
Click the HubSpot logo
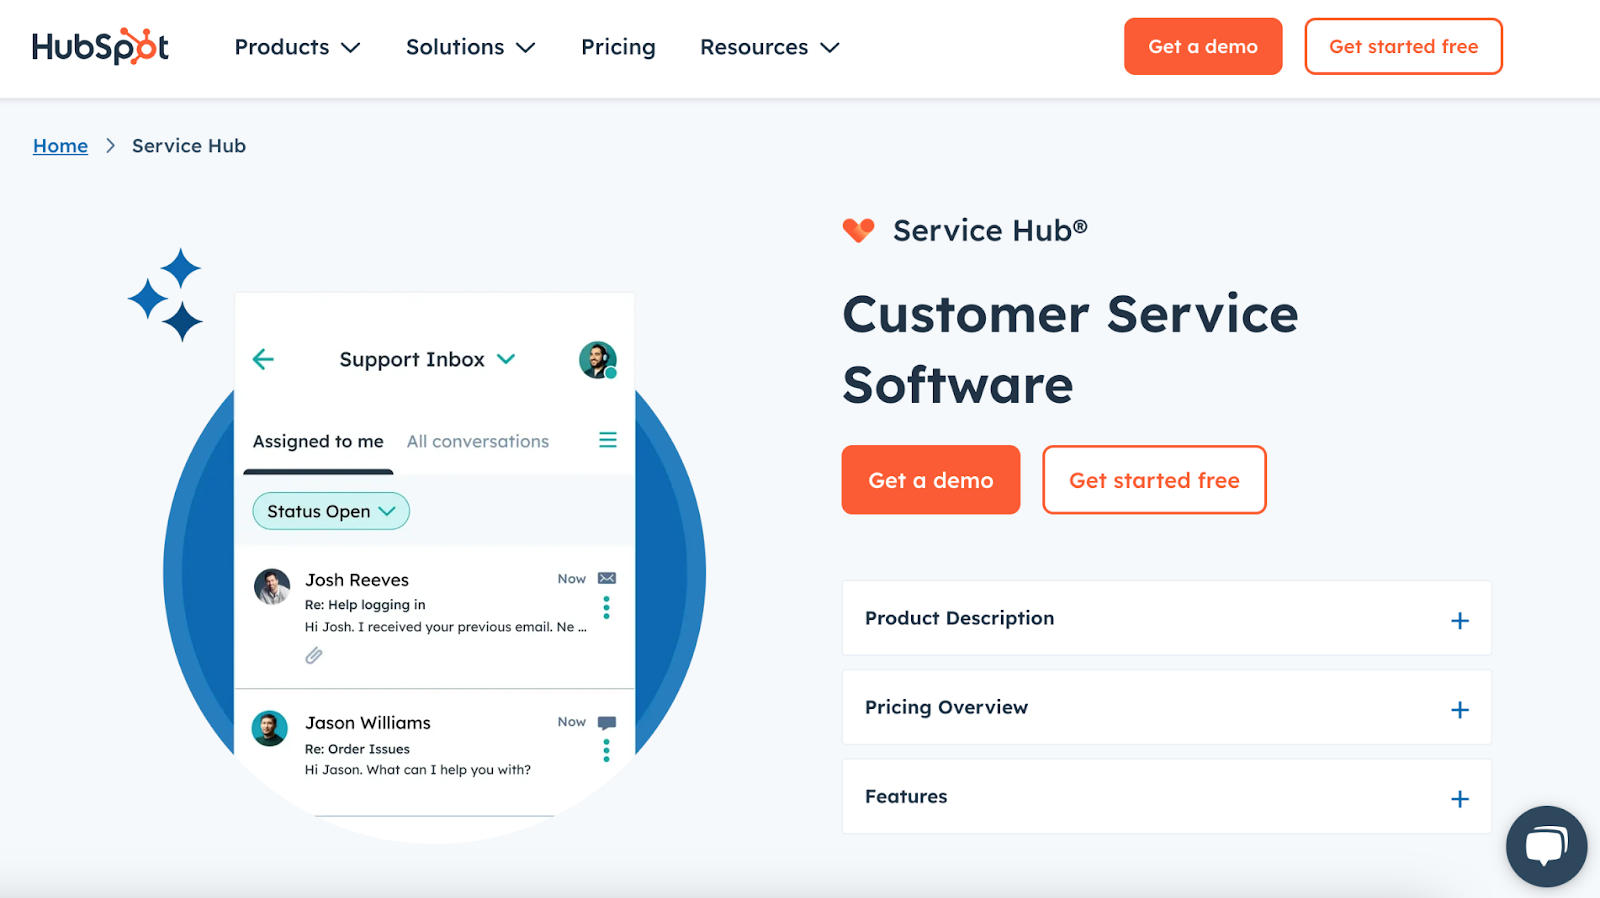point(100,47)
